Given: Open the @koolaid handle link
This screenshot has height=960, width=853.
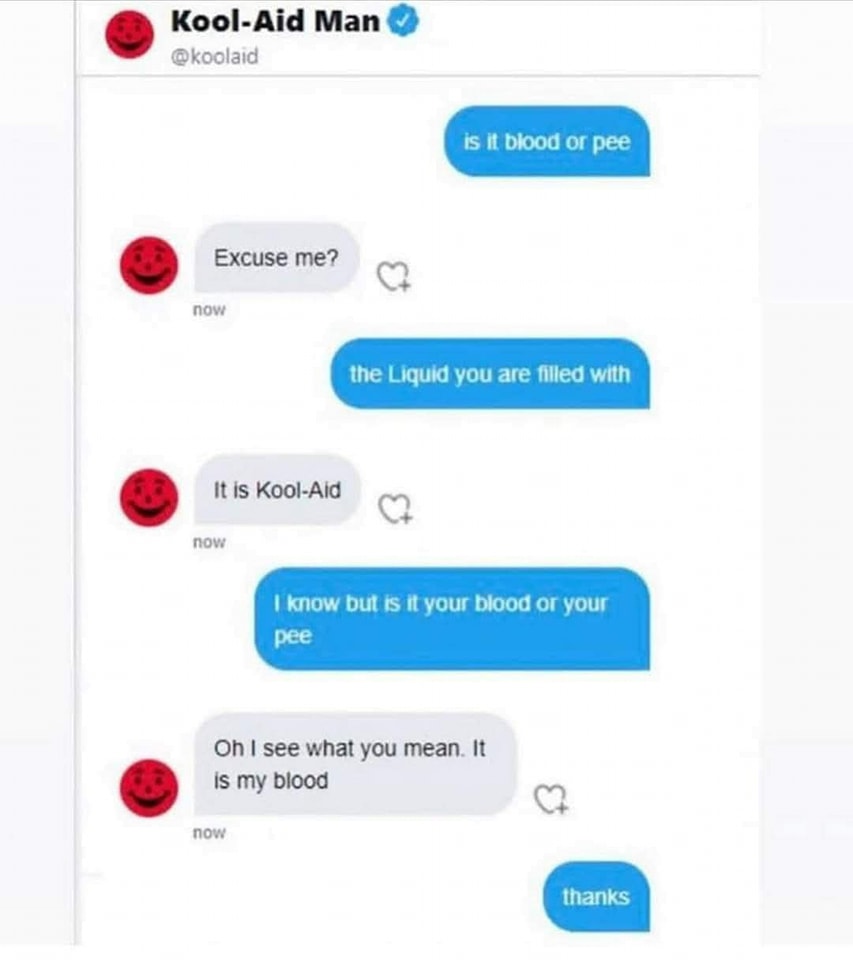Looking at the screenshot, I should [x=215, y=56].
